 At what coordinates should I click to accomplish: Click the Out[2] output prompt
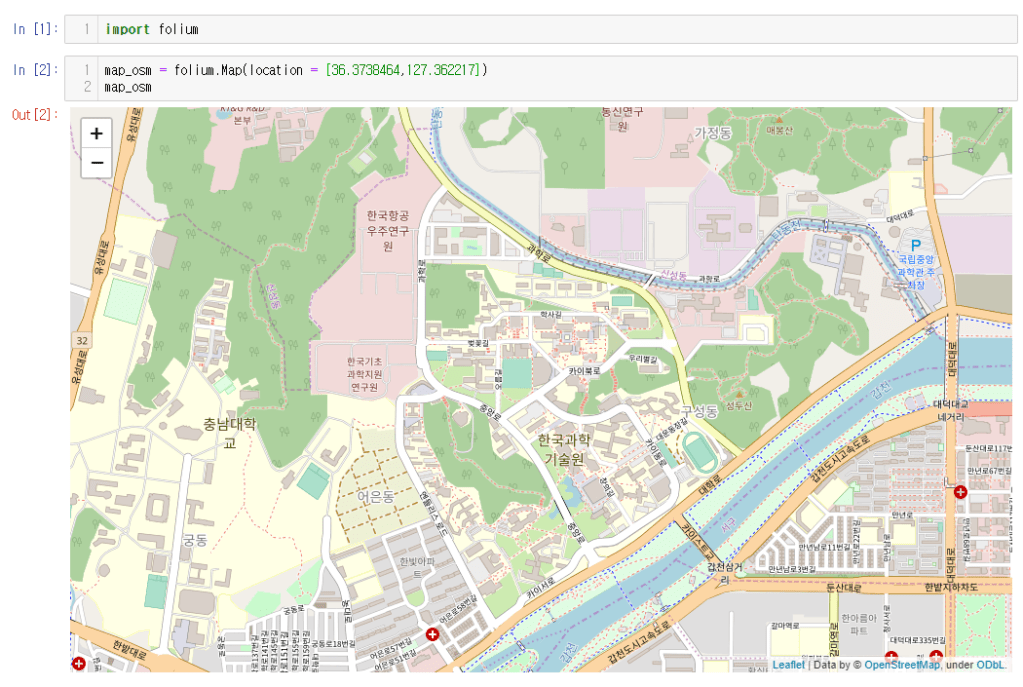pos(34,114)
